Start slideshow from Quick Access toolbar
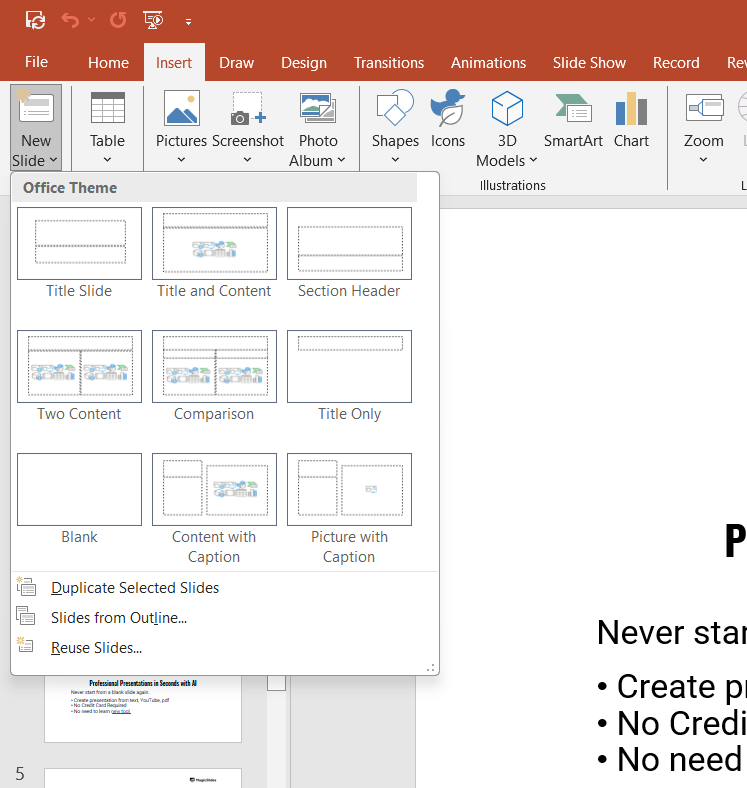Image resolution: width=747 pixels, height=788 pixels. tap(153, 20)
